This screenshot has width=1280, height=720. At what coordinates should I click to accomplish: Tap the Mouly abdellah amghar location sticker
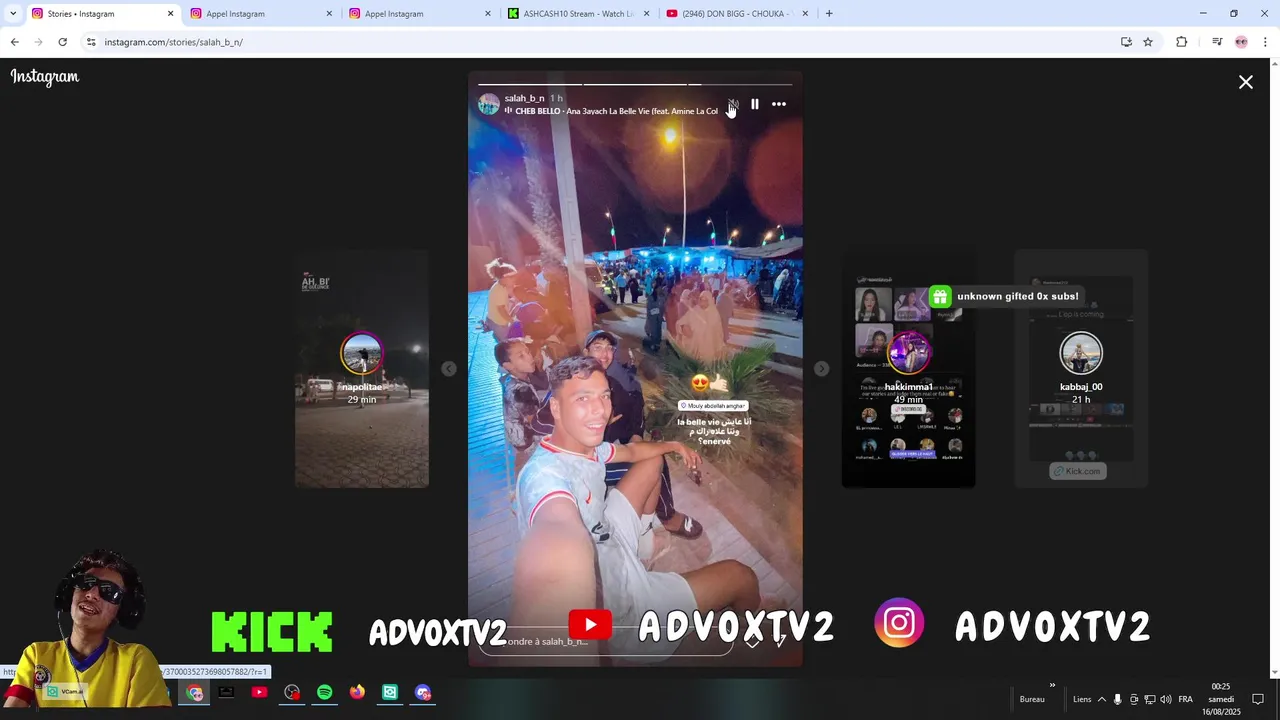point(713,406)
